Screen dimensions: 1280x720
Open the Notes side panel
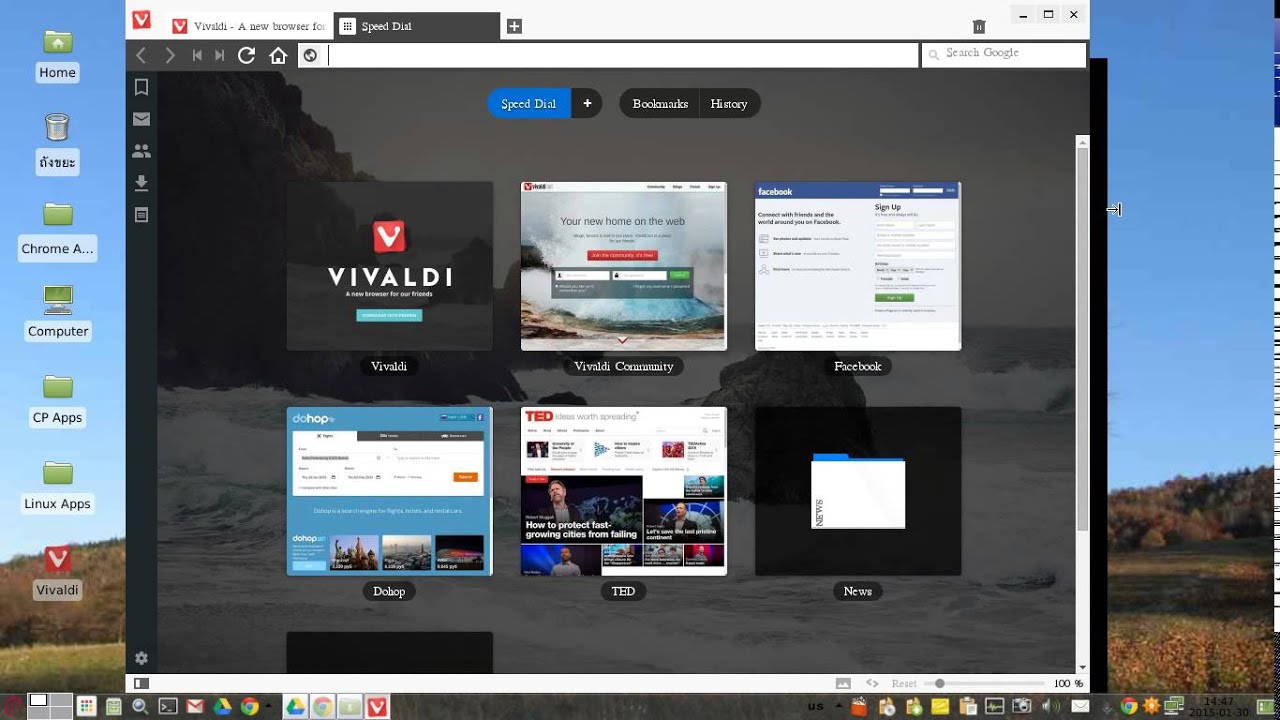coord(142,215)
